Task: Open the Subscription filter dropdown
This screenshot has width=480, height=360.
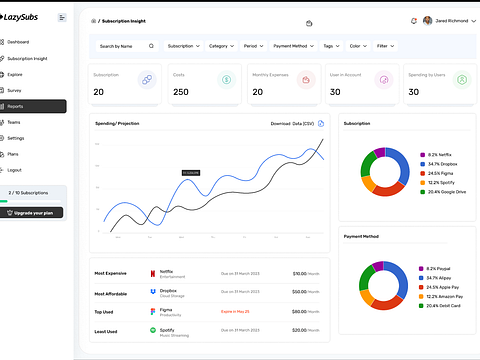Action: 184,46
